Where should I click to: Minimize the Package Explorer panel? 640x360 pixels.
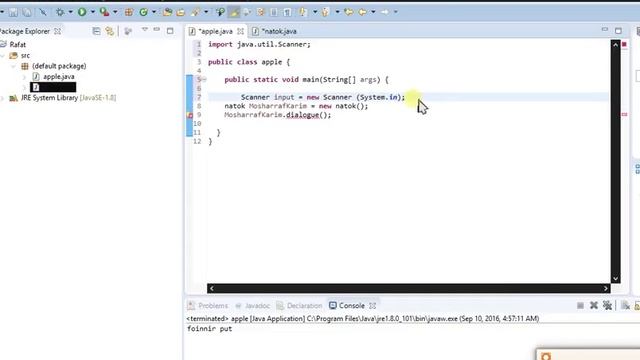tap(157, 30)
